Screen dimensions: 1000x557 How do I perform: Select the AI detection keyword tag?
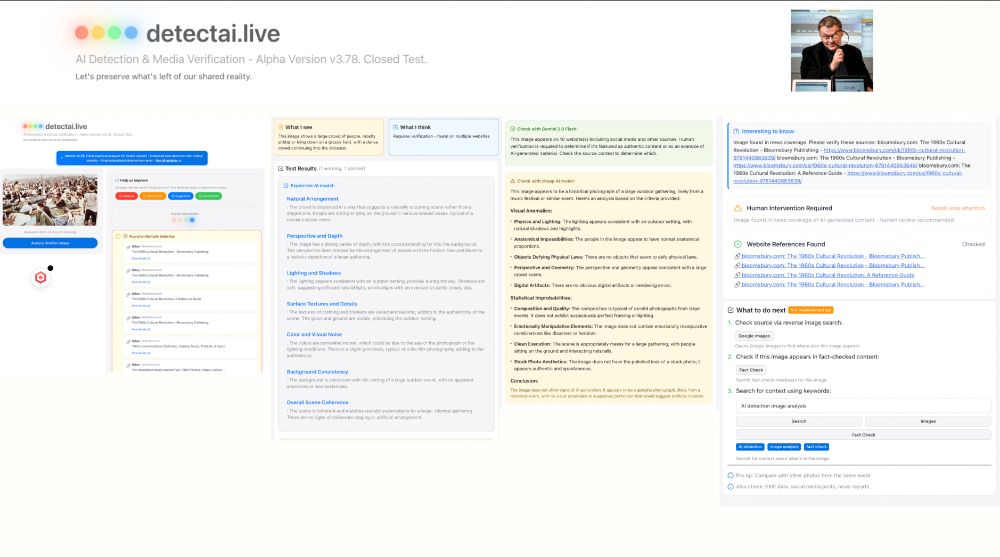[750, 447]
